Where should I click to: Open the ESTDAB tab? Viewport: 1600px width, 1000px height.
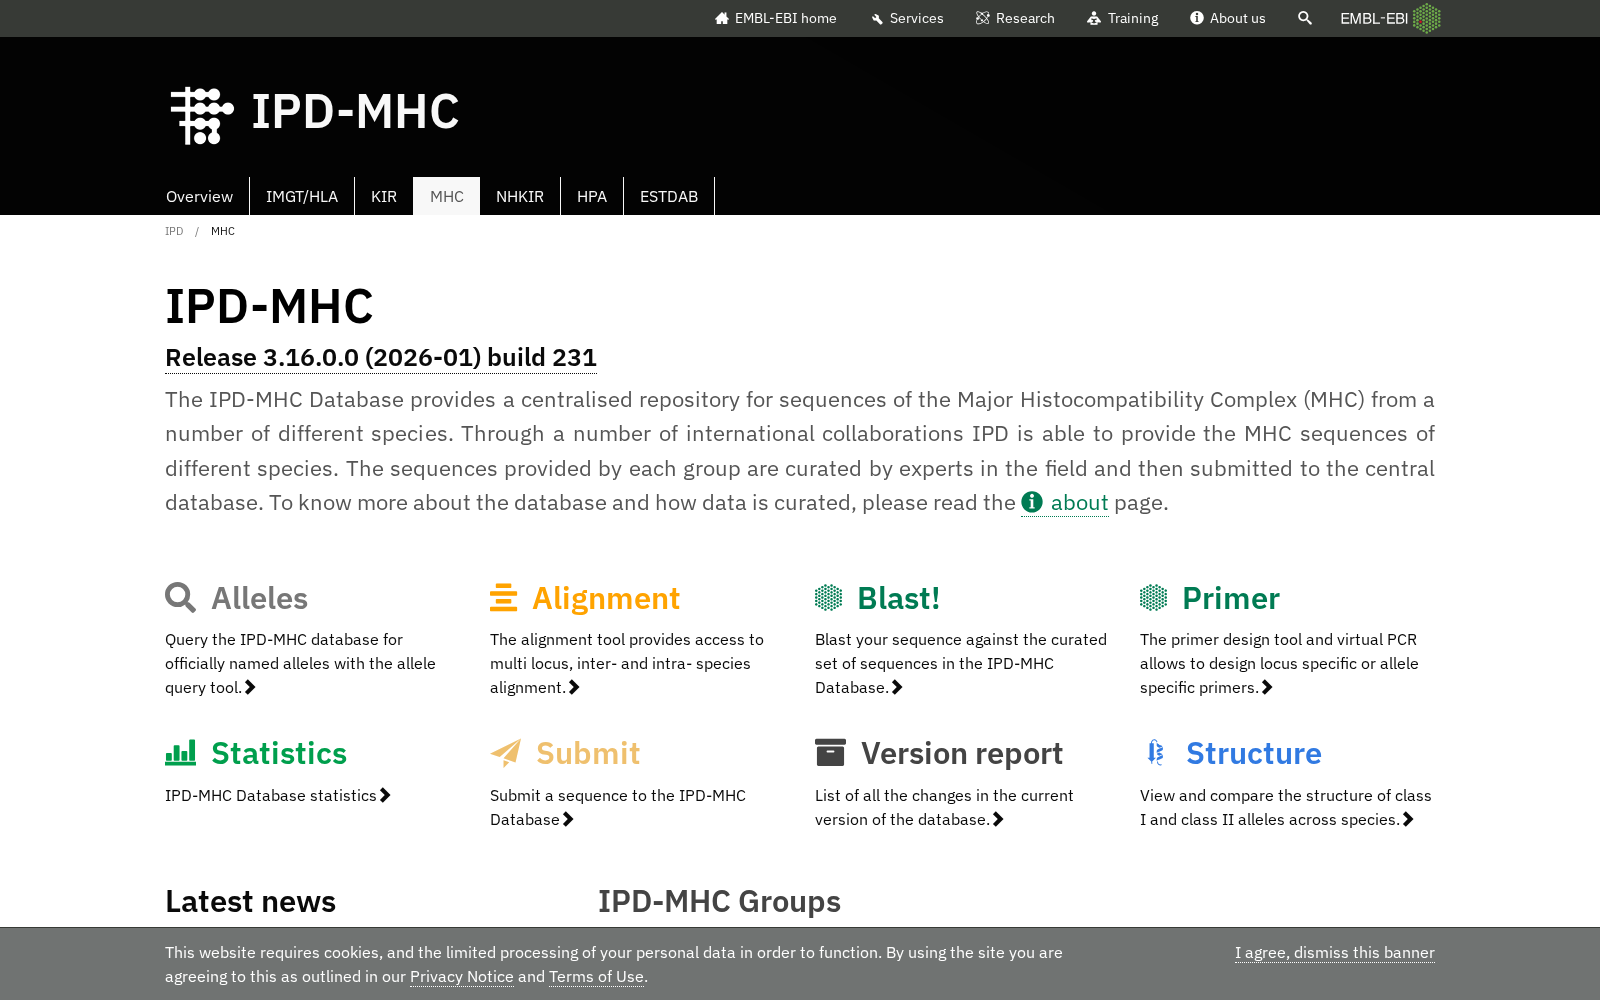(x=669, y=196)
